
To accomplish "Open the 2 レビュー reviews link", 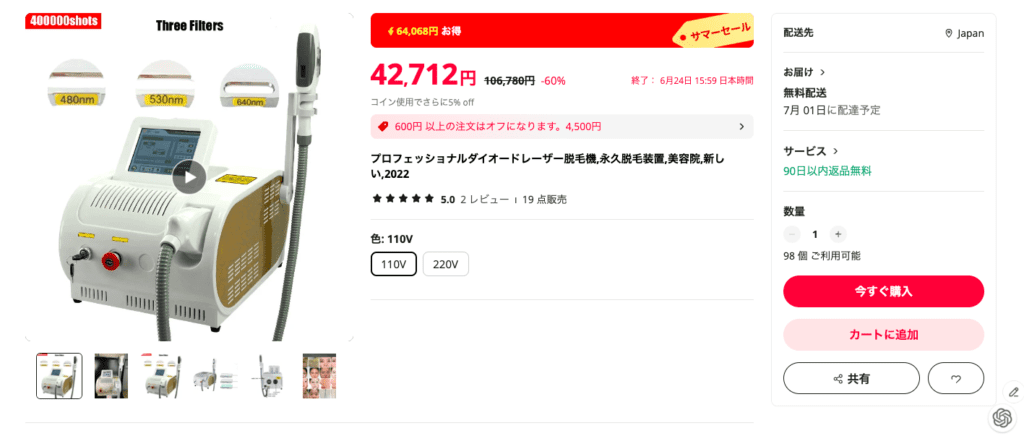I will point(485,200).
